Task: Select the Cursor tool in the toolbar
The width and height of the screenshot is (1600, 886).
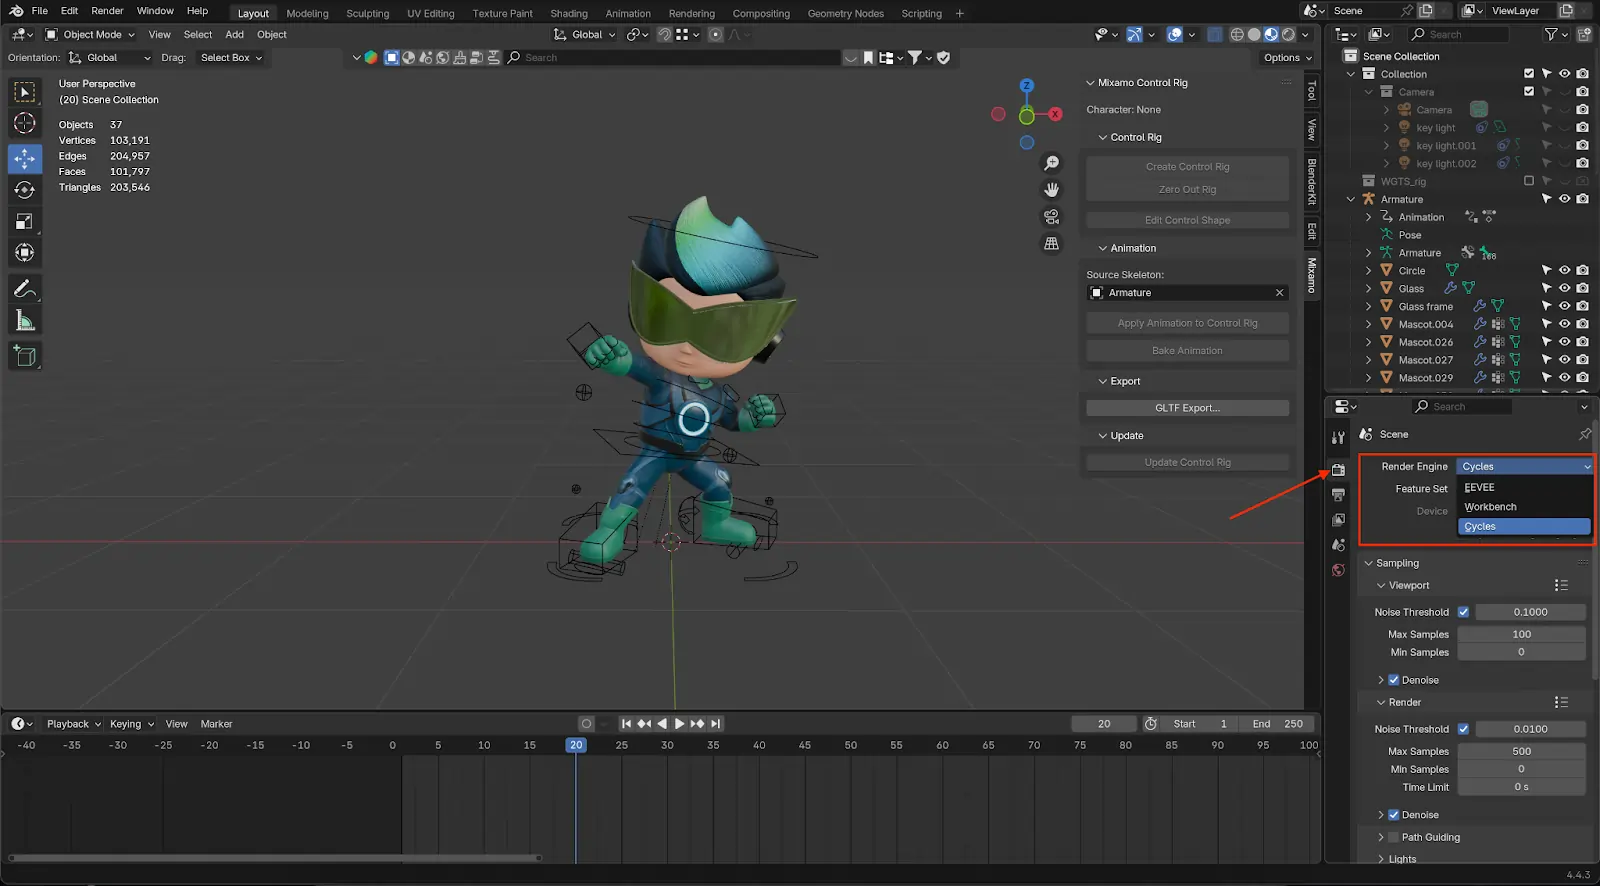Action: [25, 123]
